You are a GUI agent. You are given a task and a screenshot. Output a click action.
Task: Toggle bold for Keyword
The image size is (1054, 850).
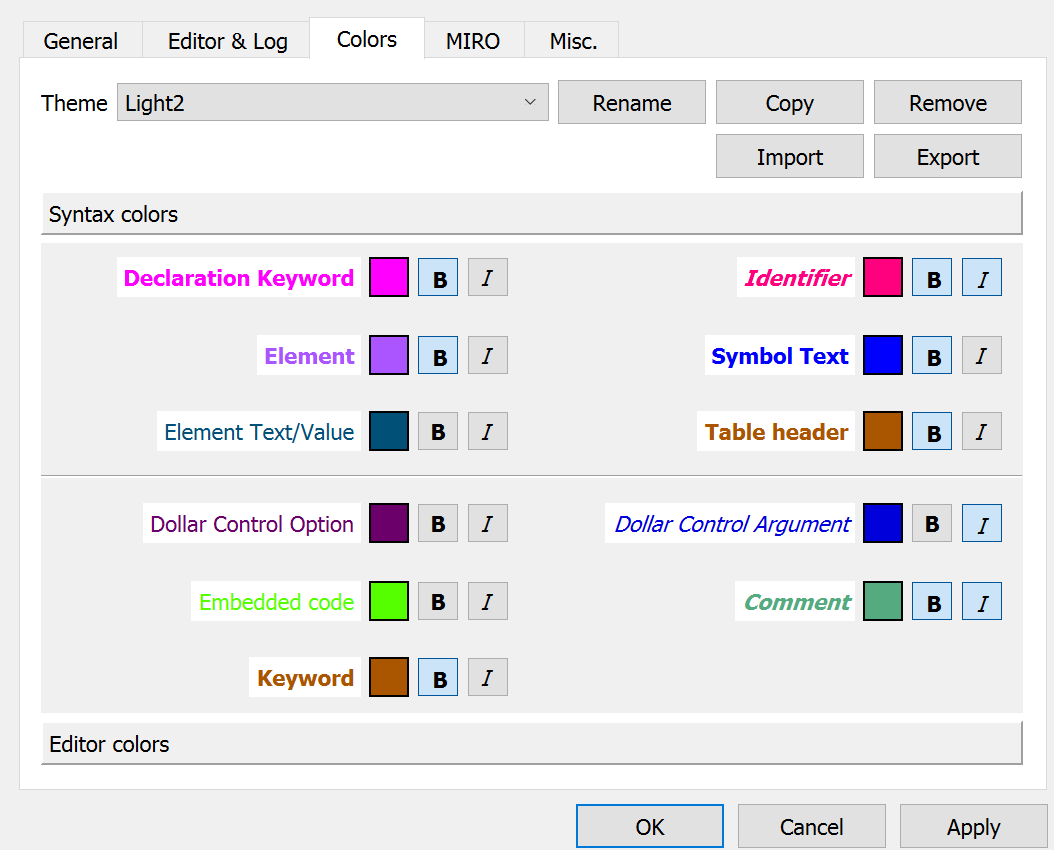click(438, 678)
